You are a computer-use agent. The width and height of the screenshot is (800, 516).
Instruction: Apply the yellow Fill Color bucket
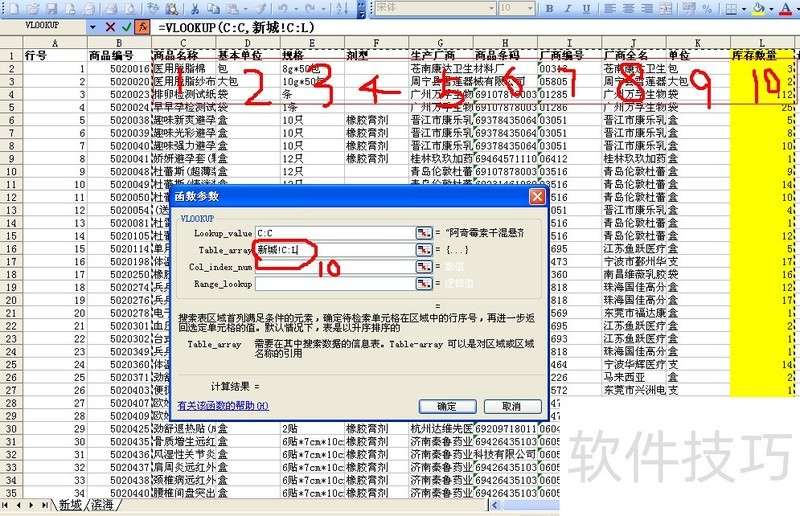click(x=759, y=9)
